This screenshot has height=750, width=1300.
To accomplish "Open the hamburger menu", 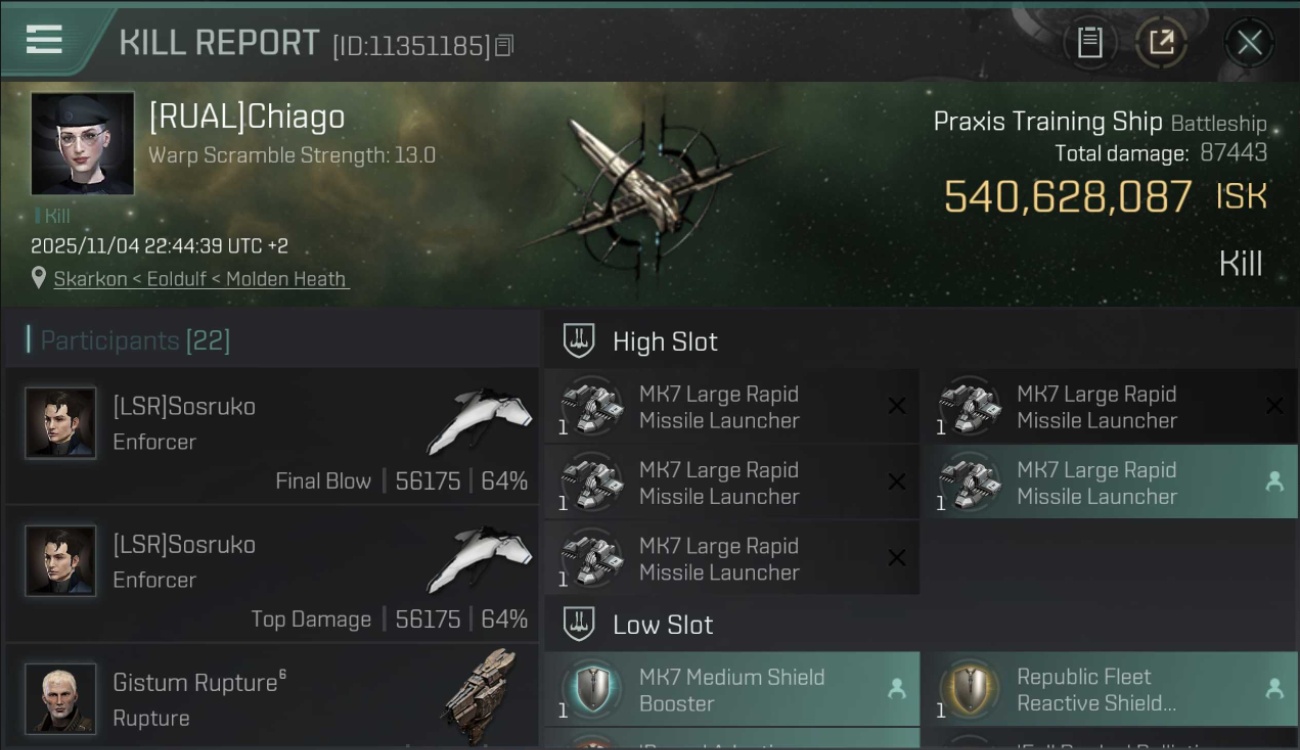I will (44, 40).
